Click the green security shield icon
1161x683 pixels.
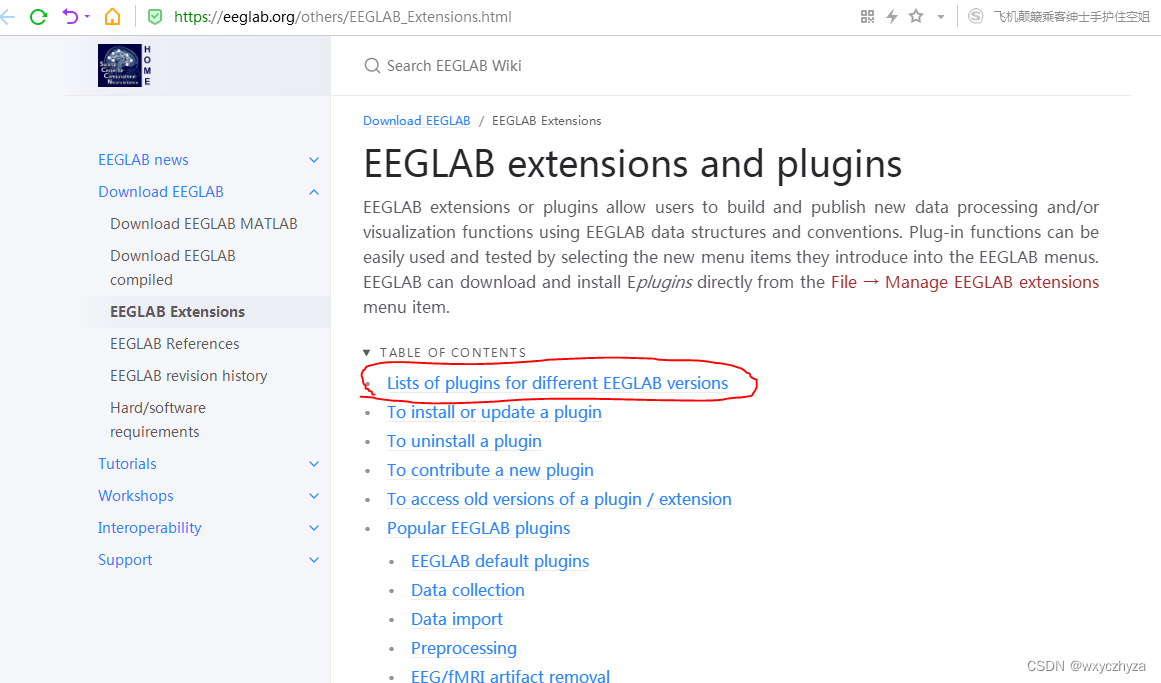(x=155, y=16)
